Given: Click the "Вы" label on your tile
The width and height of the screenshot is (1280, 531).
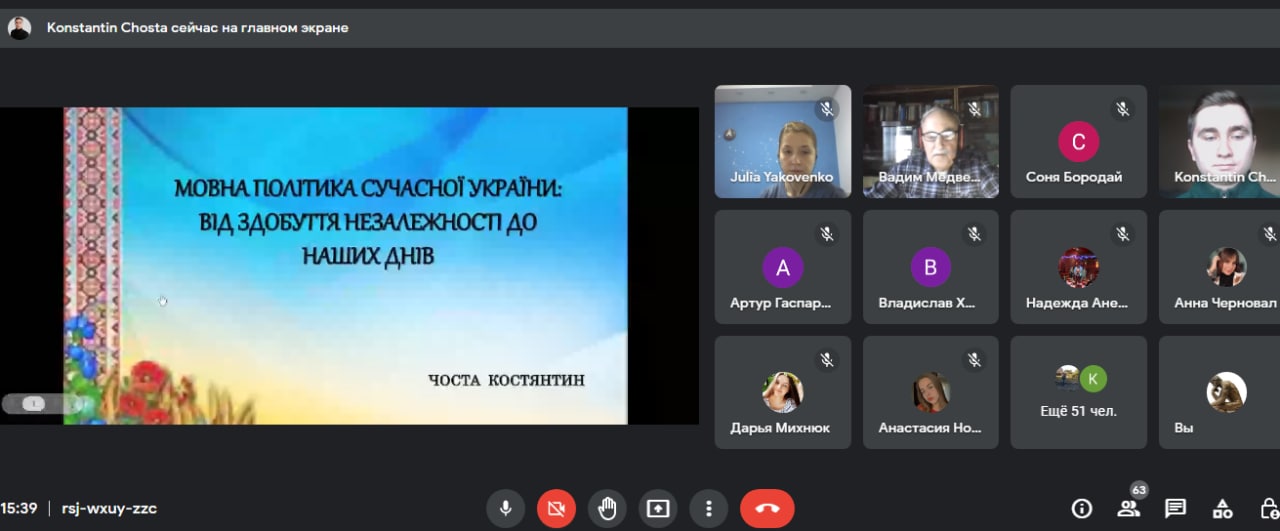Looking at the screenshot, I should click(1184, 428).
